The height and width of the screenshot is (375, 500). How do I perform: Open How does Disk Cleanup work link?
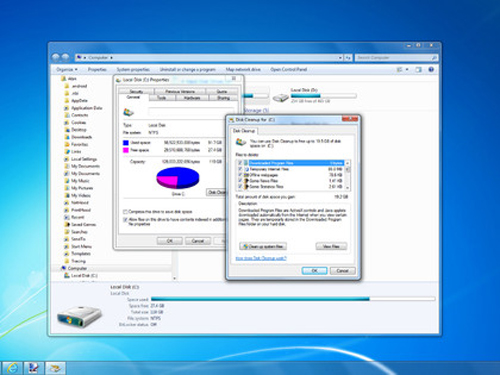click(x=261, y=258)
